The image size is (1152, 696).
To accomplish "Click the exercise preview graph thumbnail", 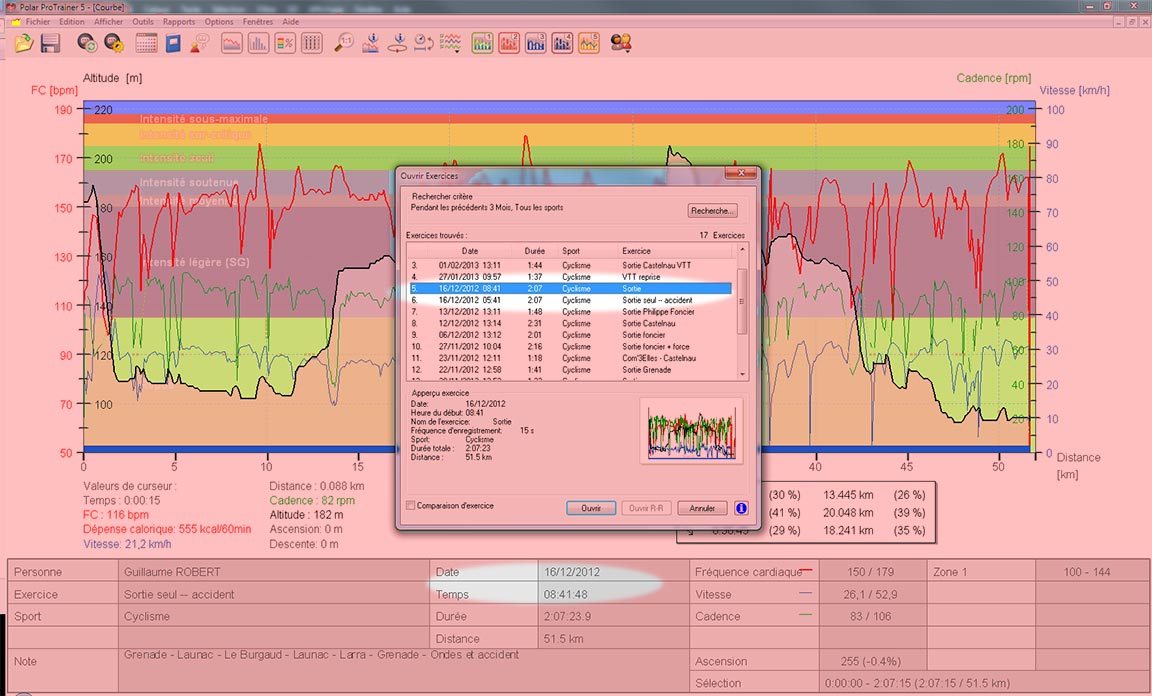I will tap(691, 431).
